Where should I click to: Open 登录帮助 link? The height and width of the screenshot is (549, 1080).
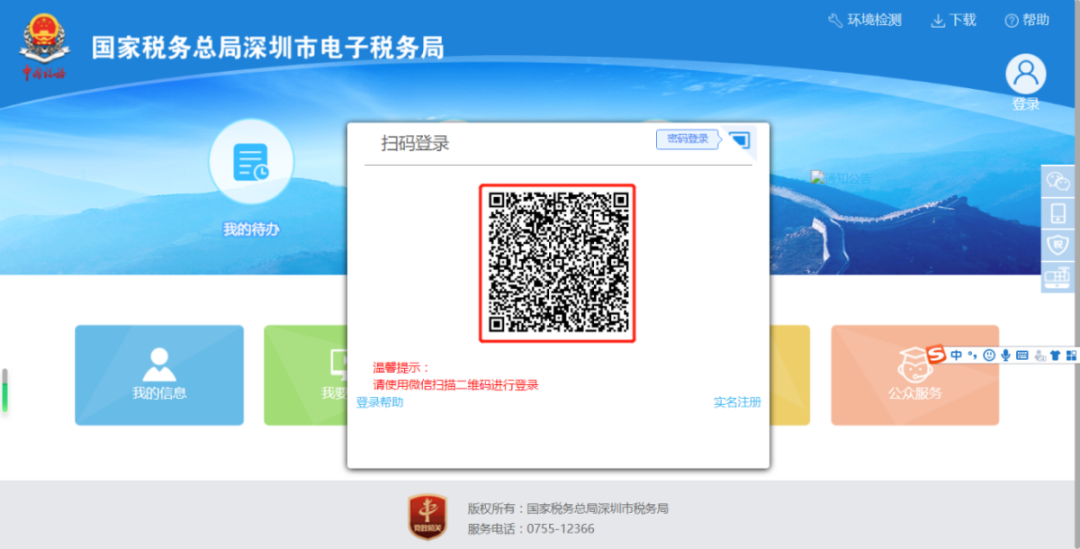[x=380, y=402]
